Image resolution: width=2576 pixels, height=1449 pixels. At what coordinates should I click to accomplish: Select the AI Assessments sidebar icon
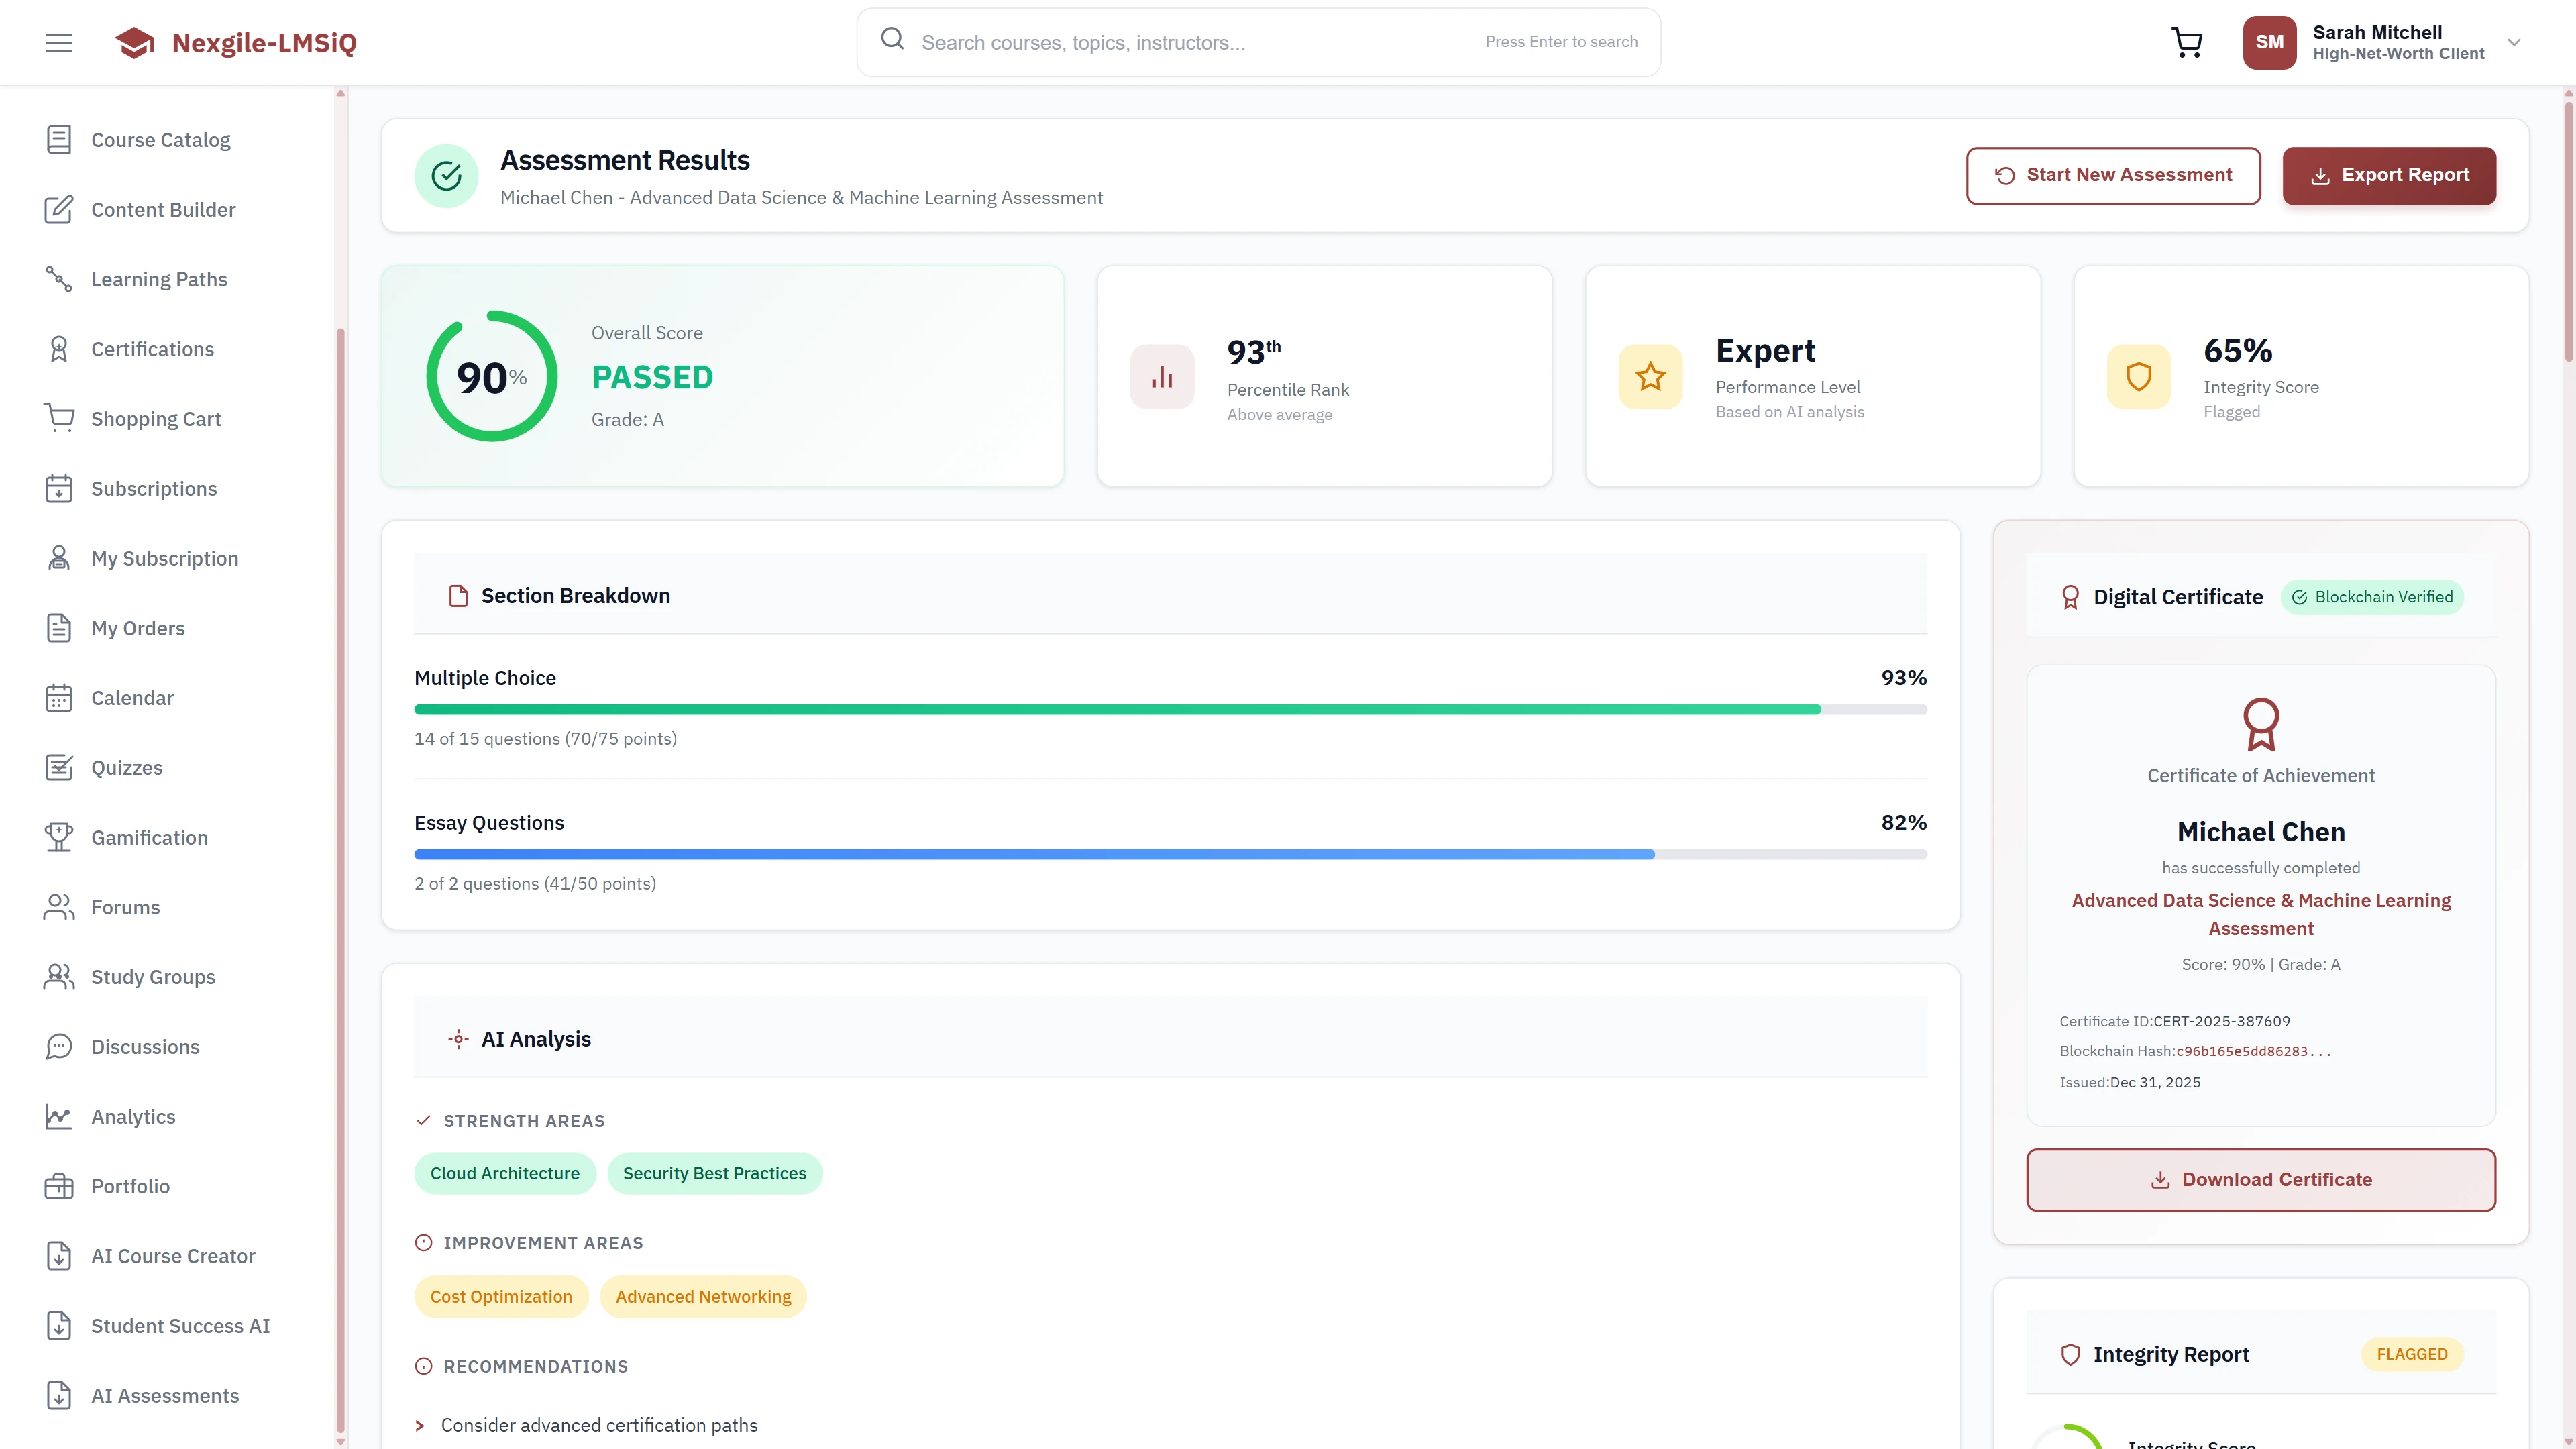59,1395
